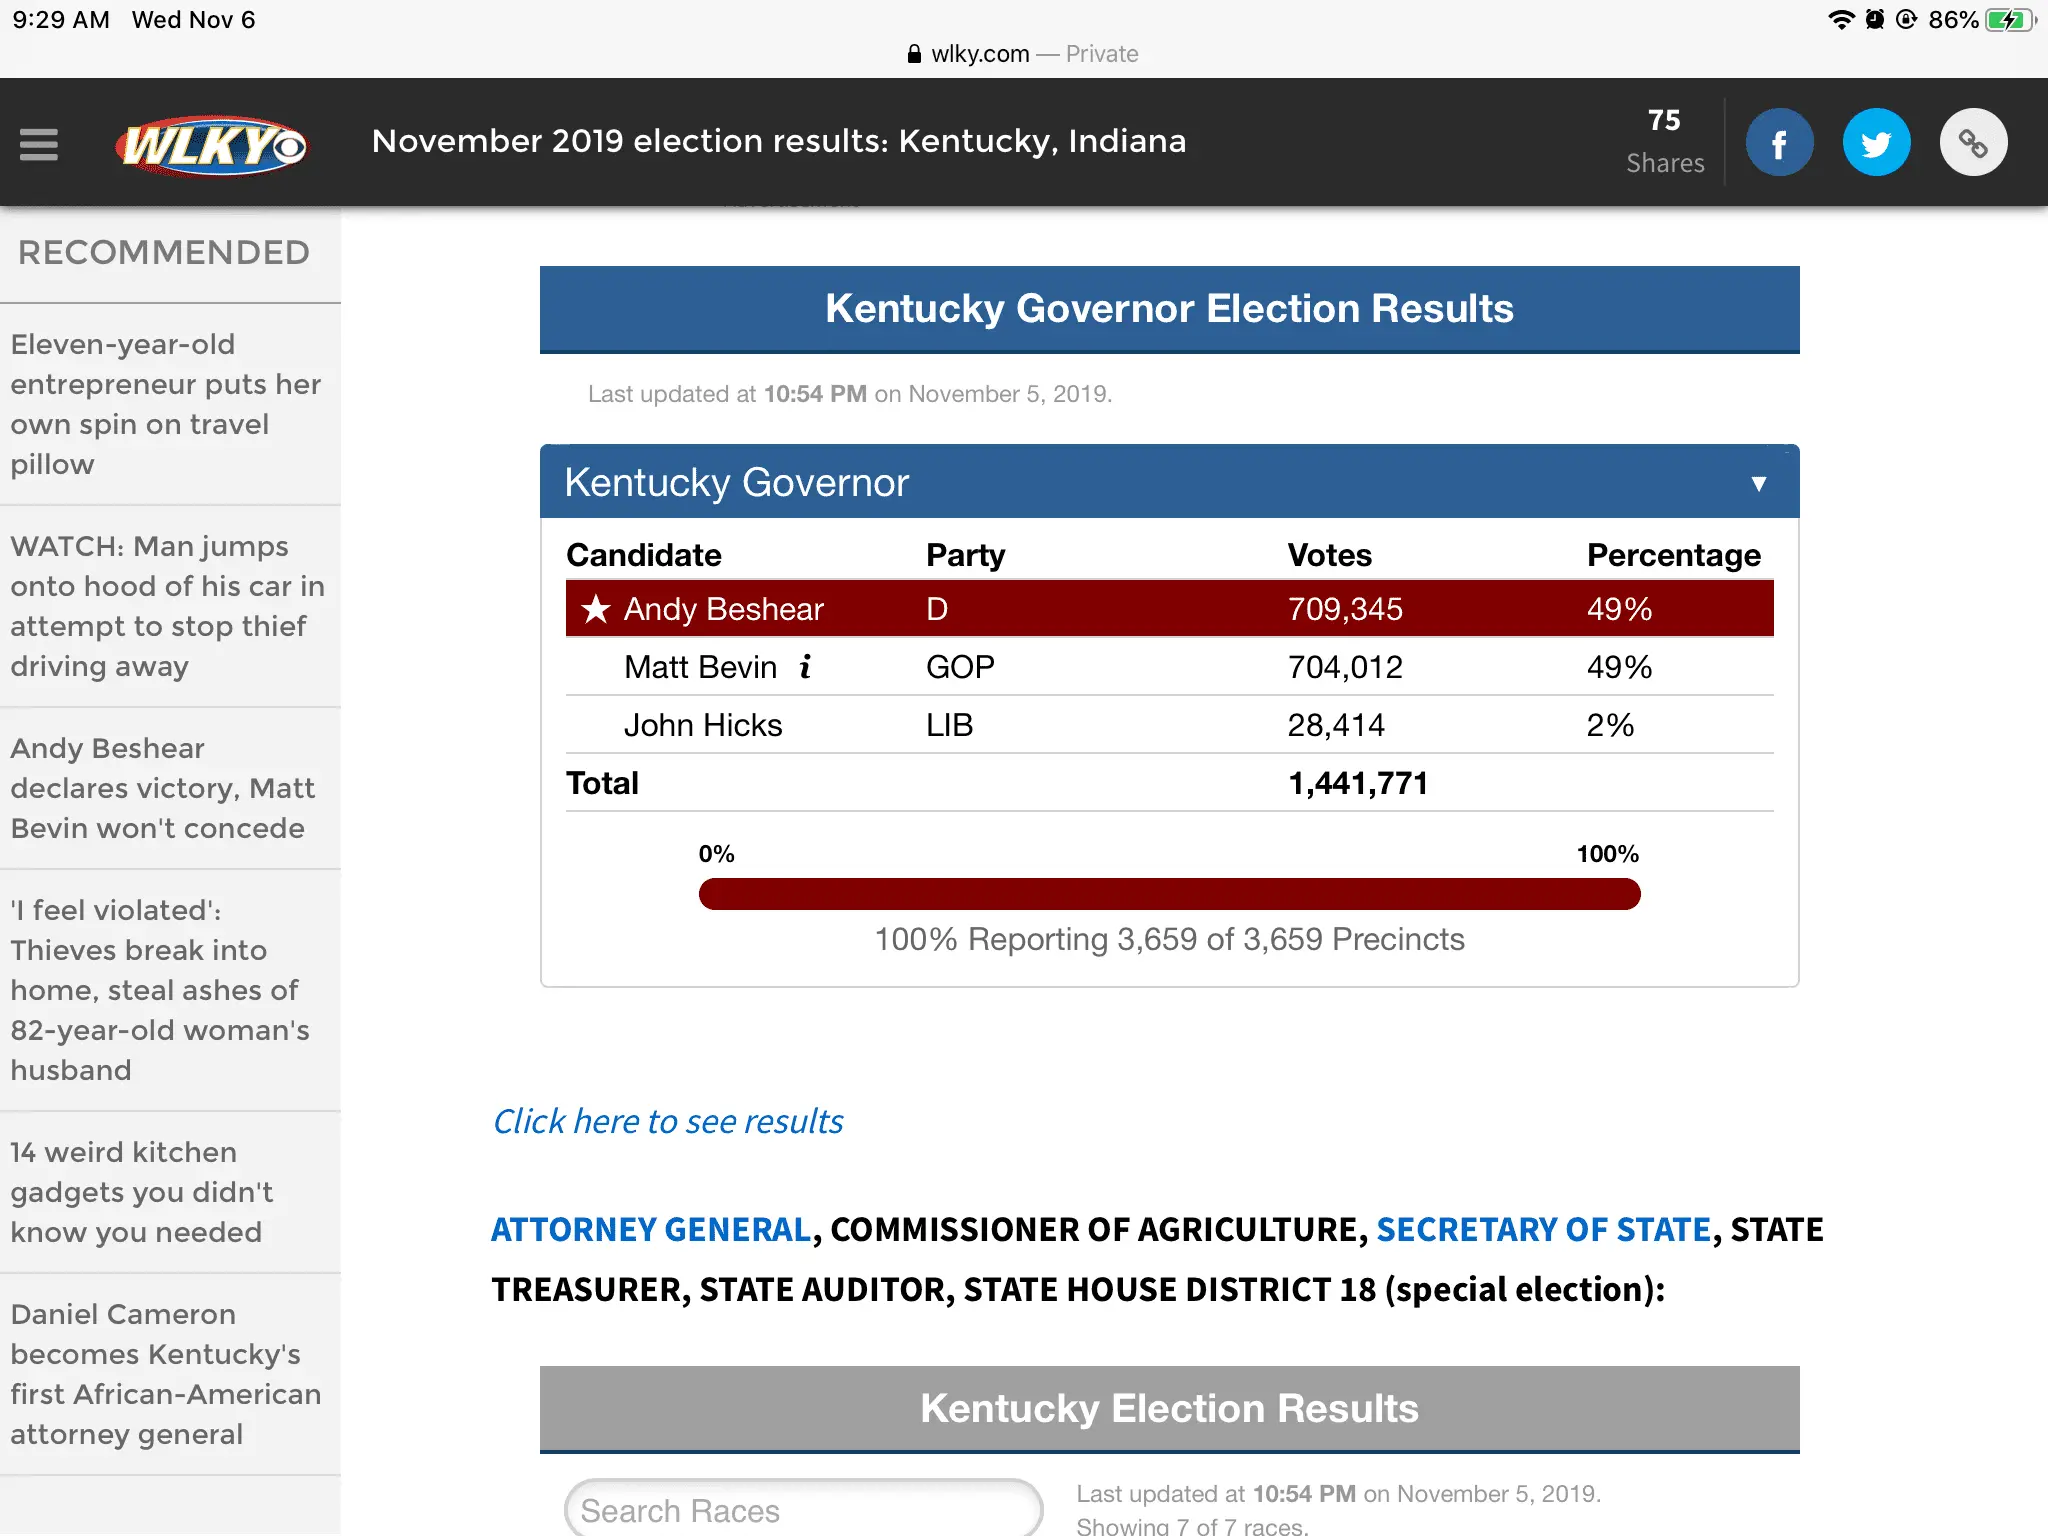Click the 'Click here to see results' link
This screenshot has height=1536, width=2048.
tap(668, 1122)
